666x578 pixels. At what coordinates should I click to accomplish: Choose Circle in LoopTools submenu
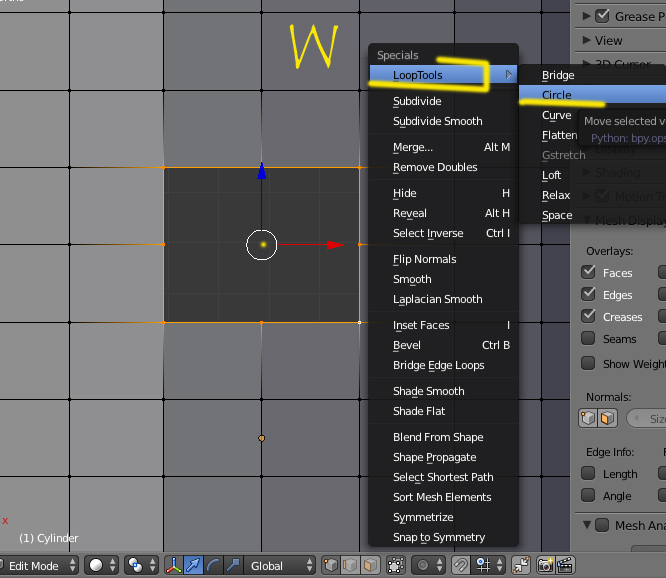tap(593, 95)
